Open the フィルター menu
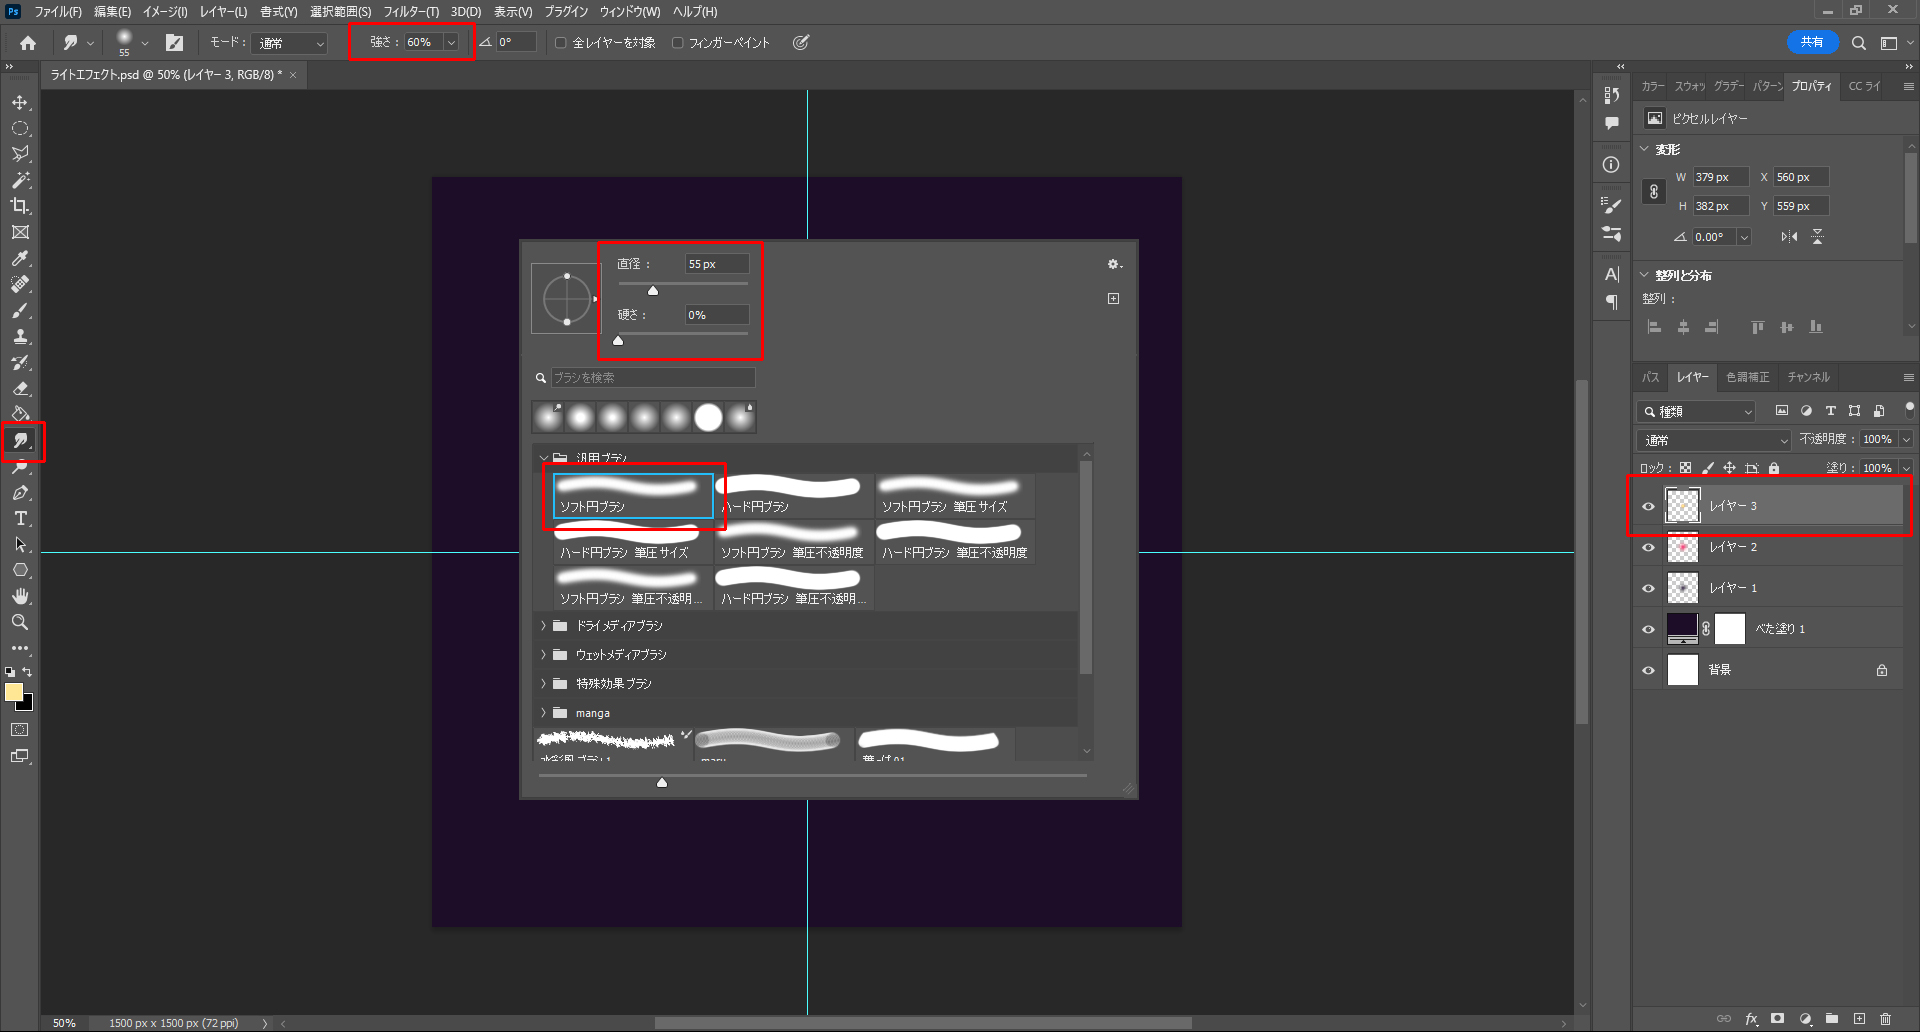 410,12
